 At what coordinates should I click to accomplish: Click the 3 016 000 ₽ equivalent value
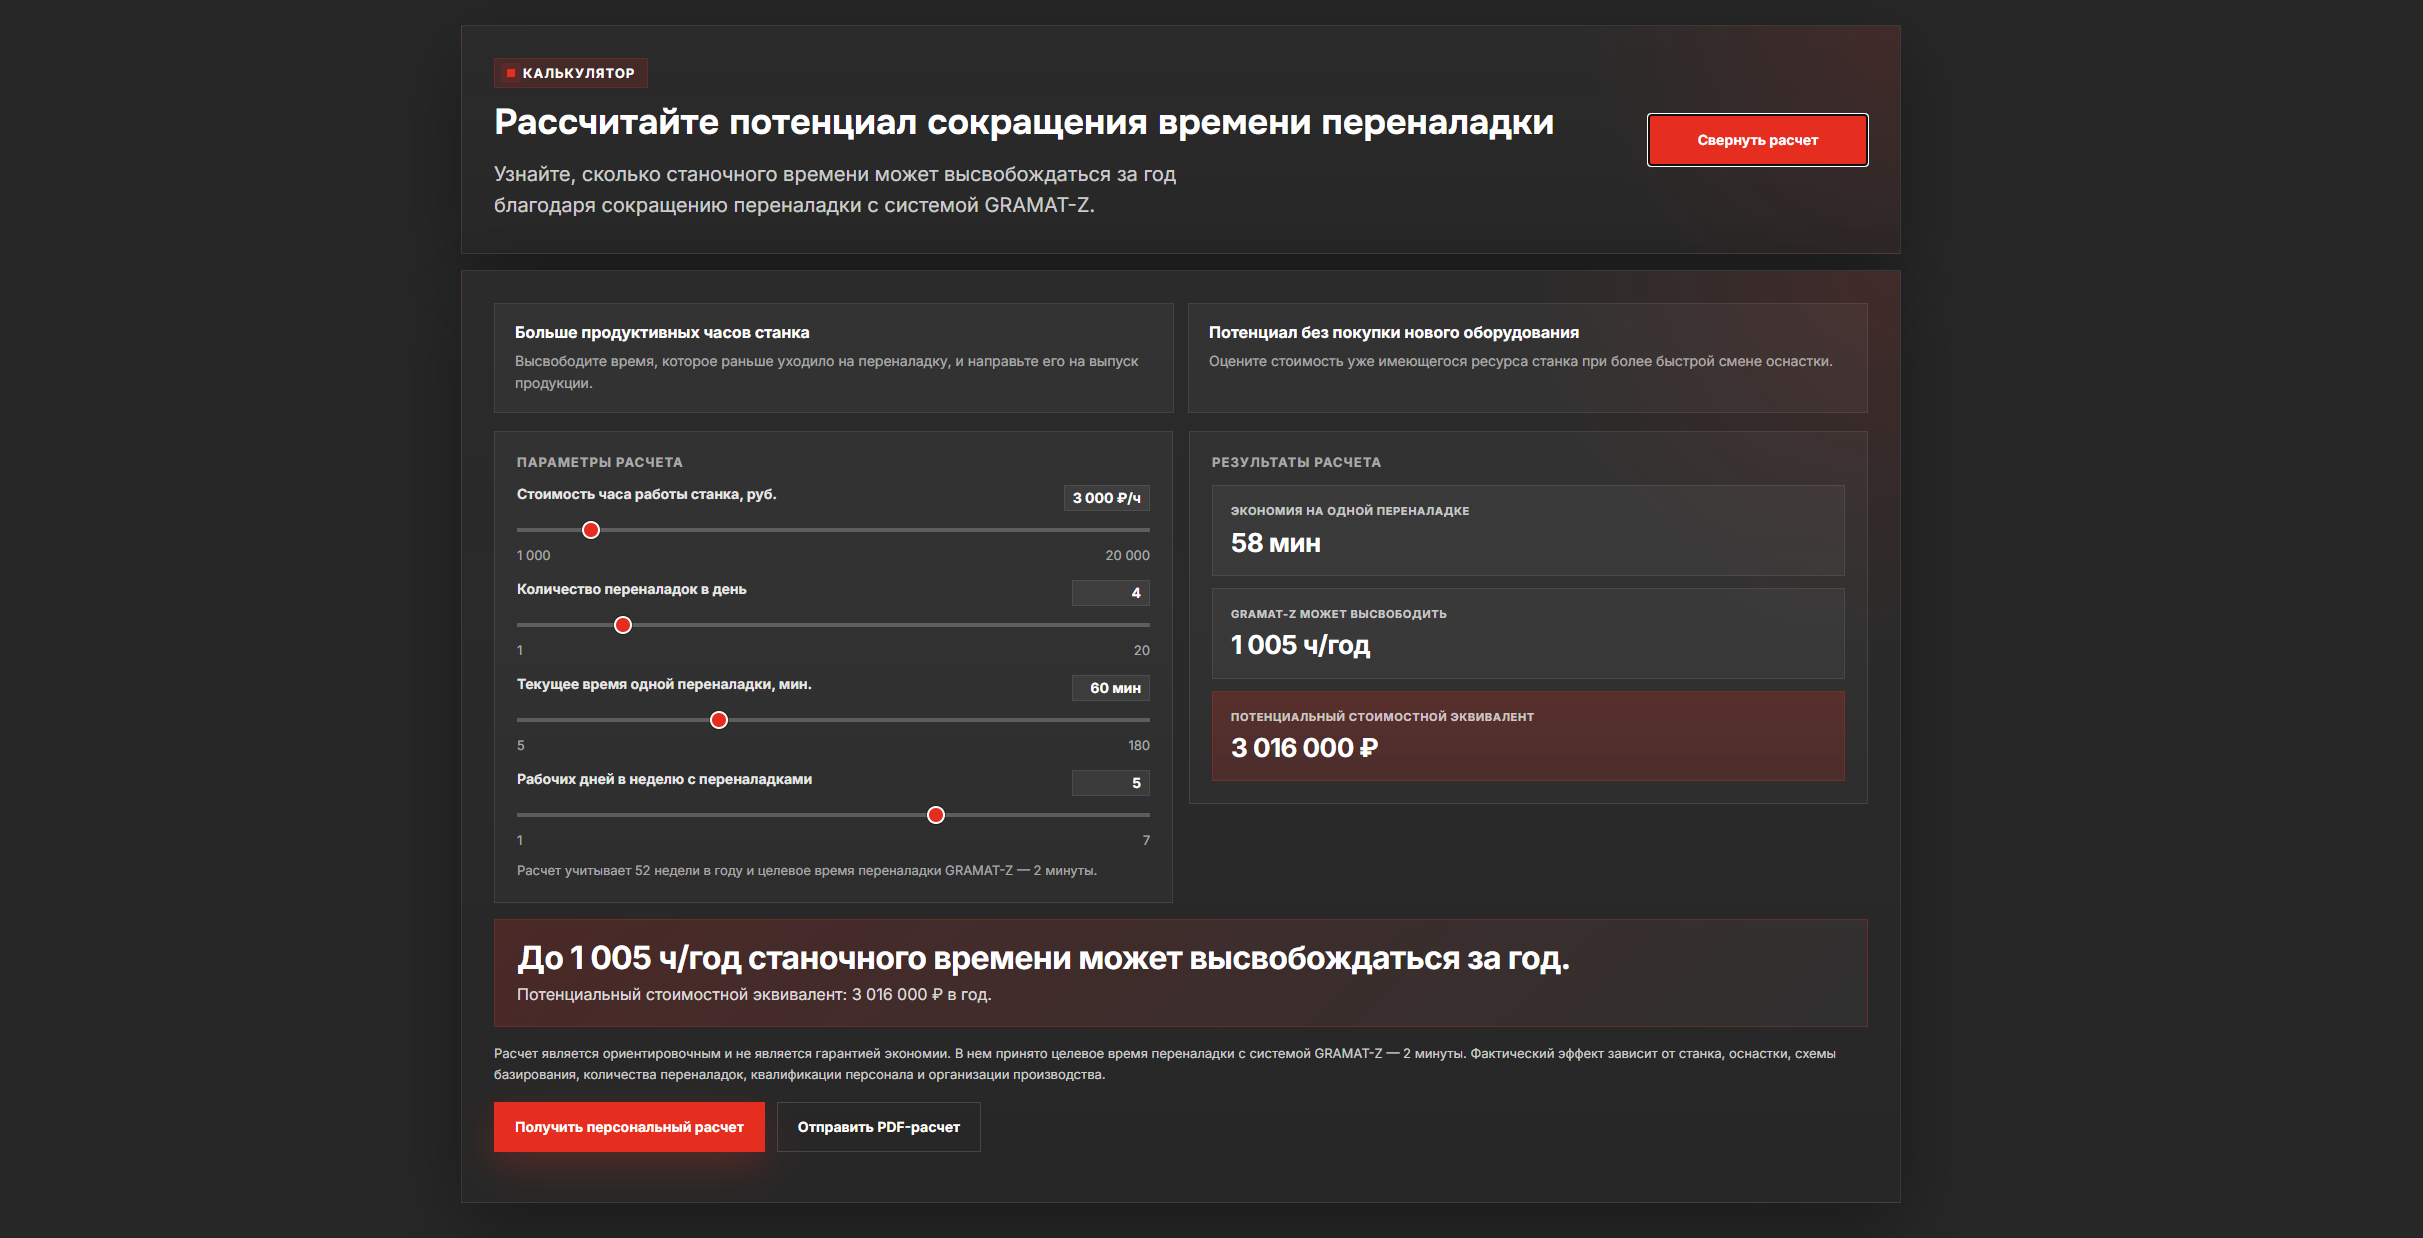tap(1304, 748)
